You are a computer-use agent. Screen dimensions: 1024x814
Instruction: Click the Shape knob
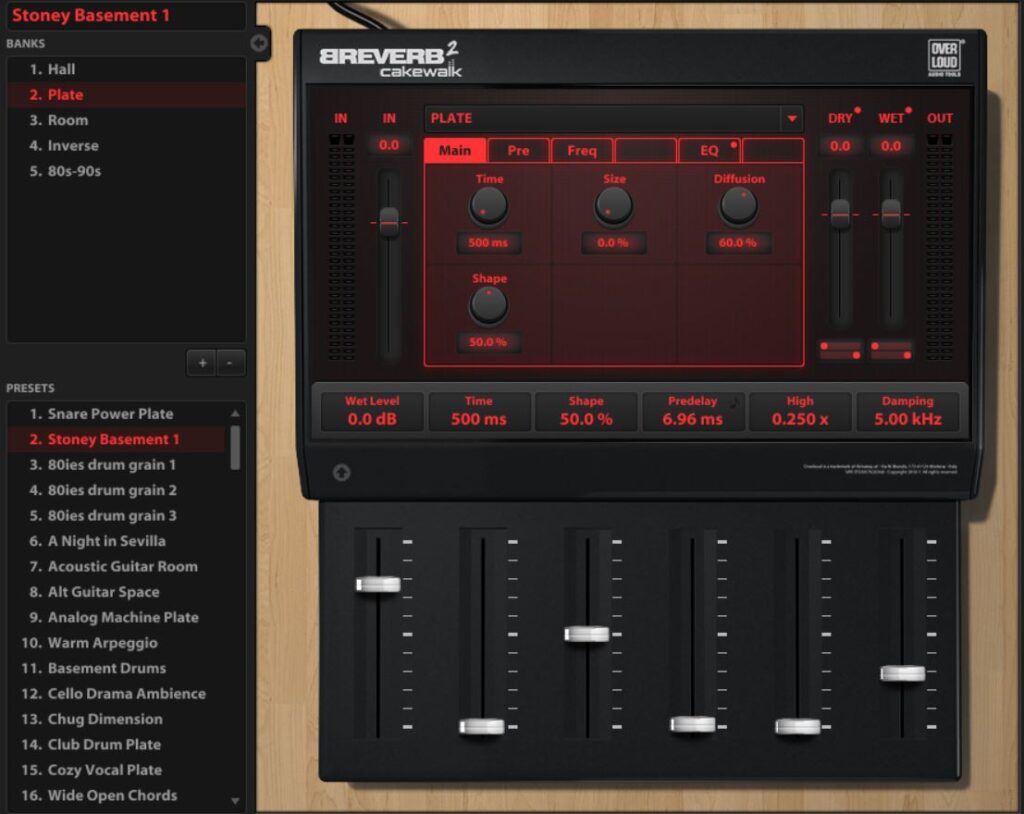[x=488, y=305]
